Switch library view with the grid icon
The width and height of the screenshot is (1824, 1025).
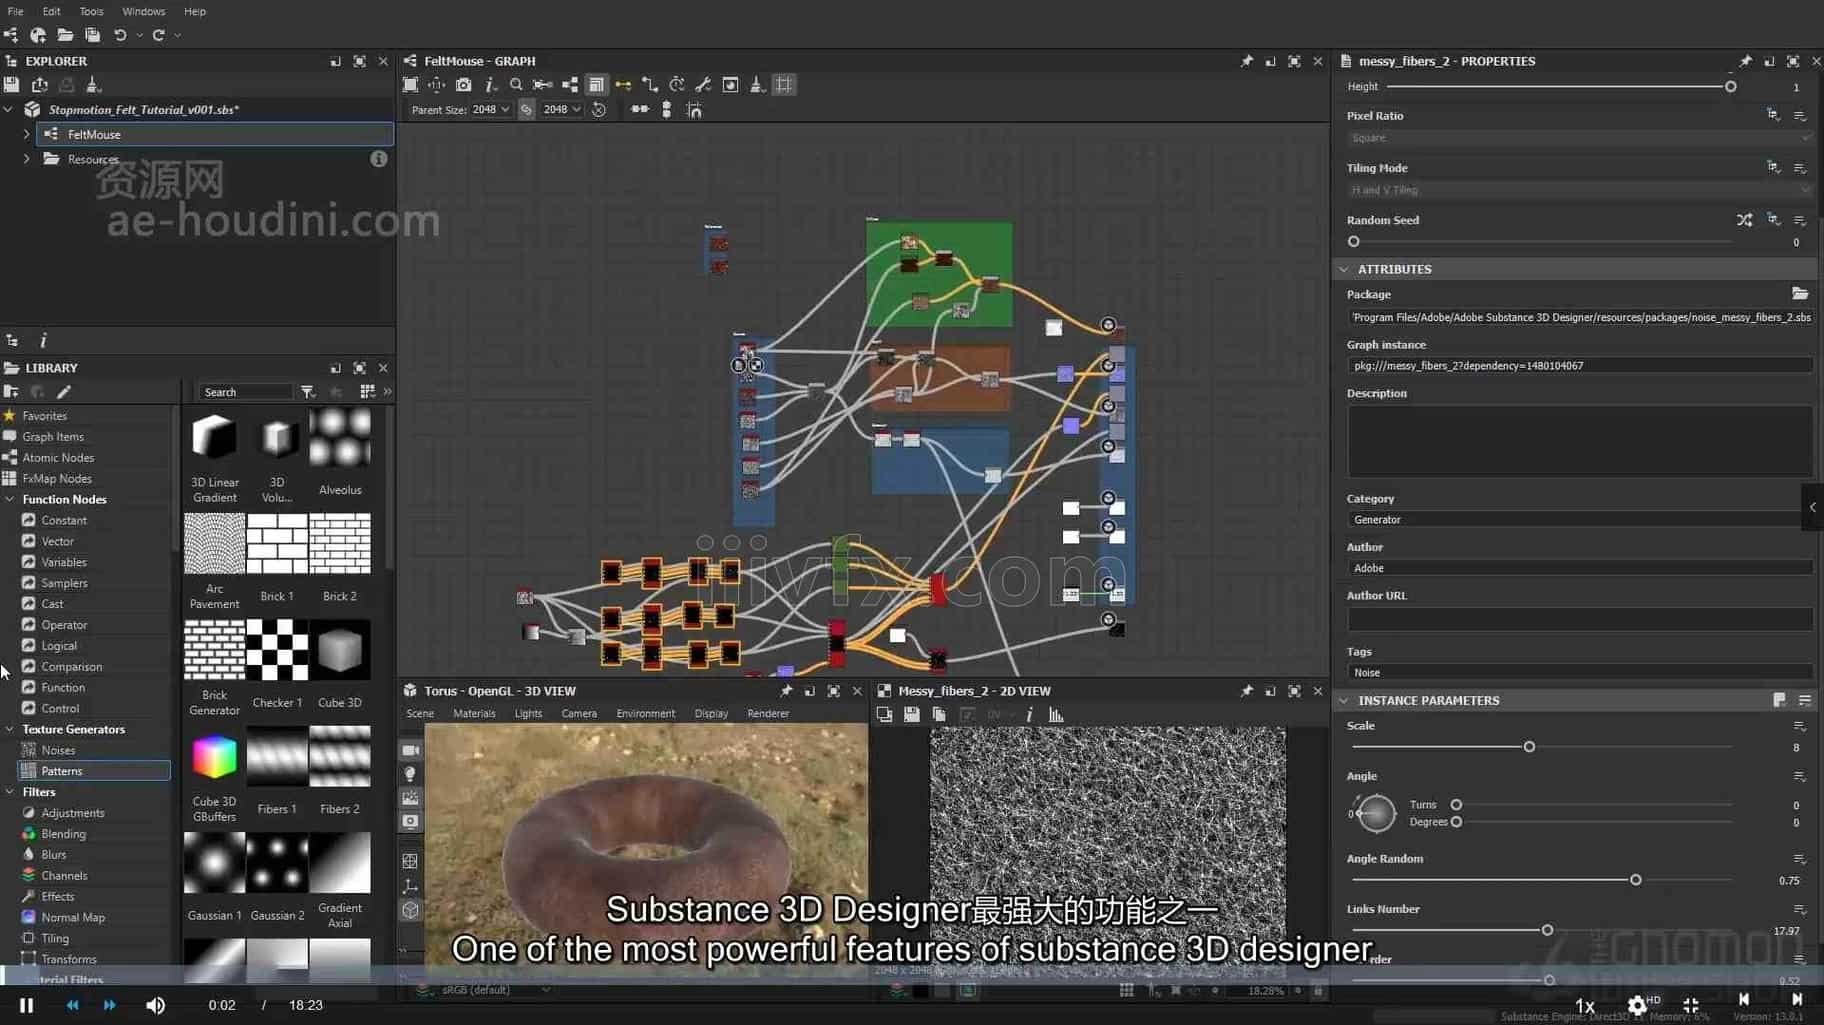coord(367,392)
